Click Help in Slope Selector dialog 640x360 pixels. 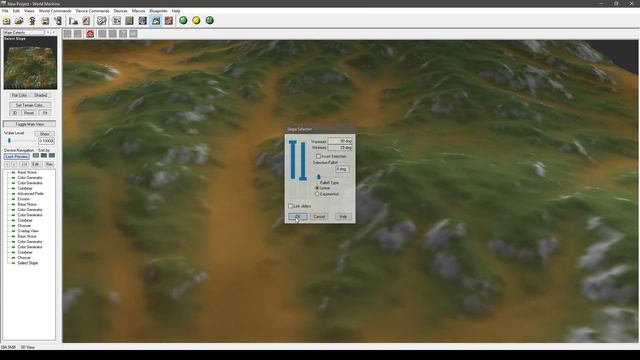343,217
